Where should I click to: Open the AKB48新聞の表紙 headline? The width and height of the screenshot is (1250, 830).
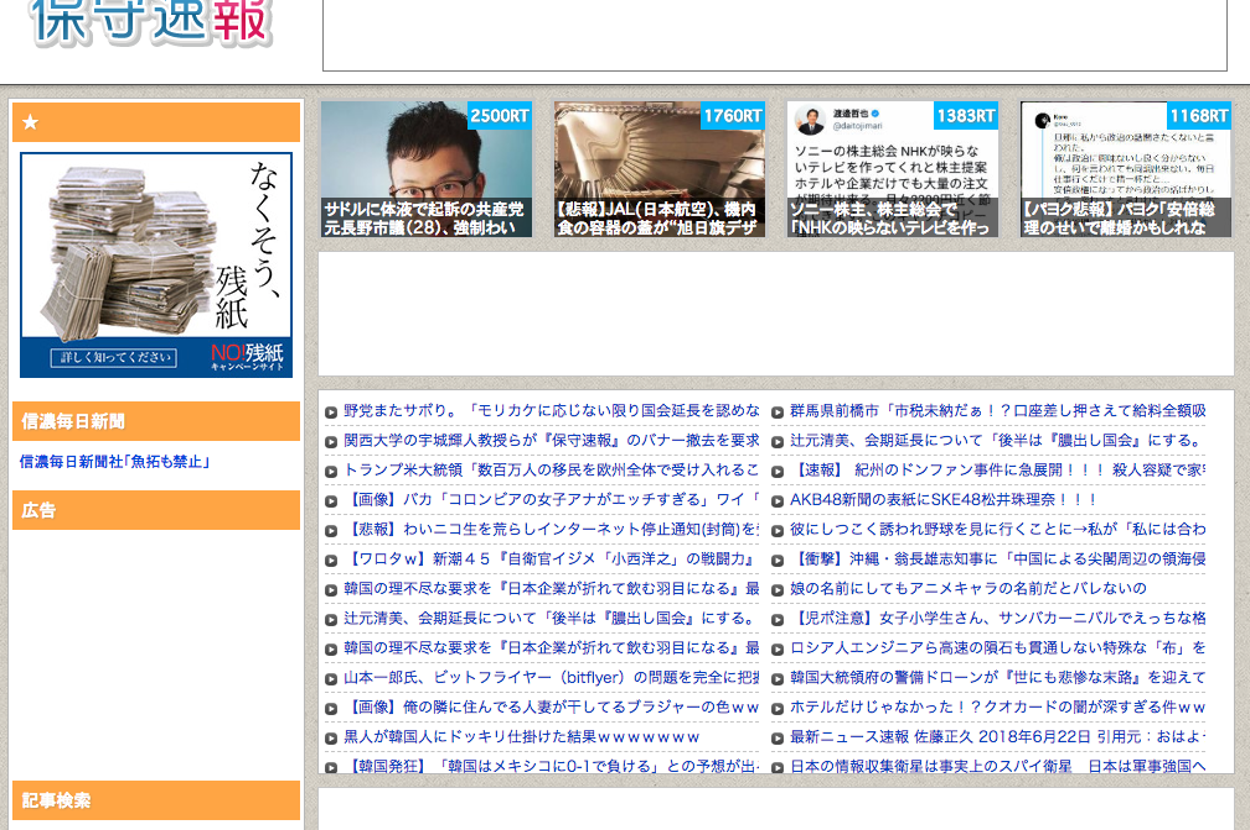pyautogui.click(x=943, y=500)
